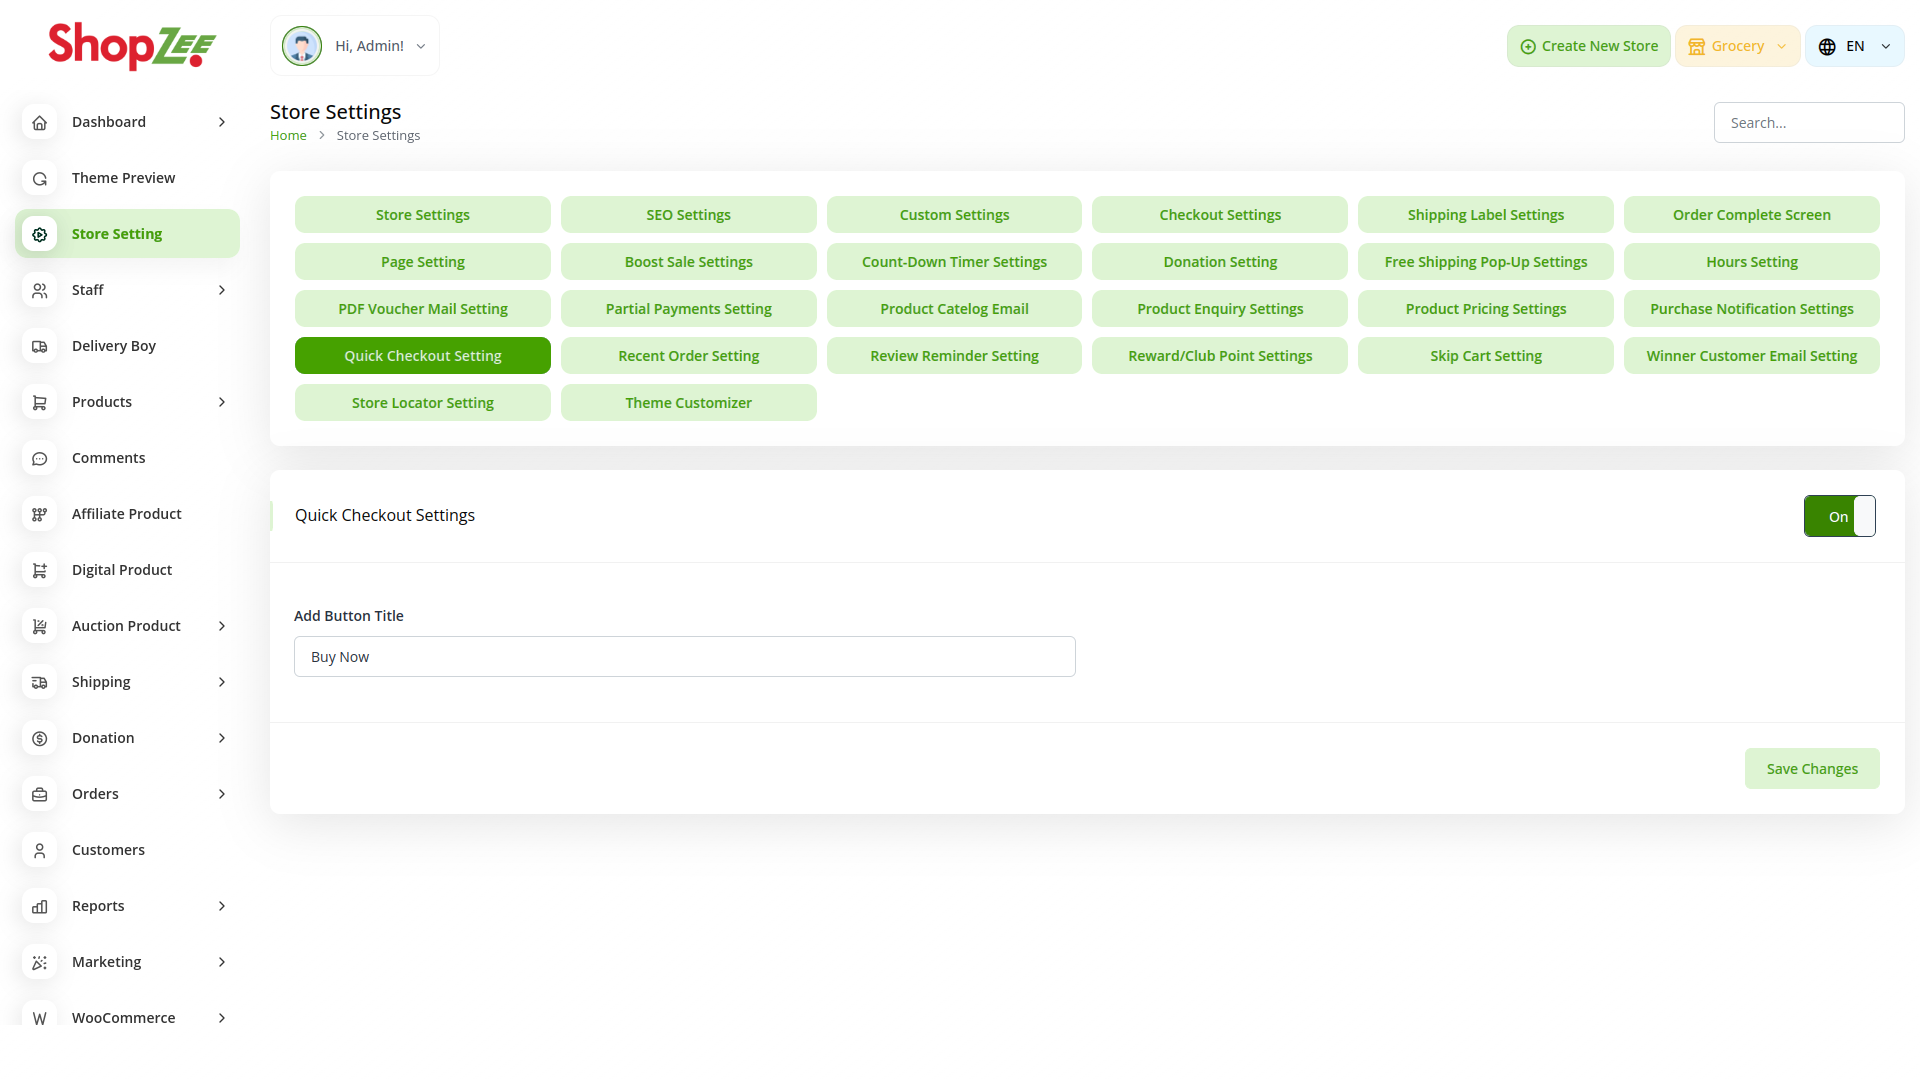Image resolution: width=1920 pixels, height=1080 pixels.
Task: Expand the Marketing menu chevron
Action: point(222,962)
